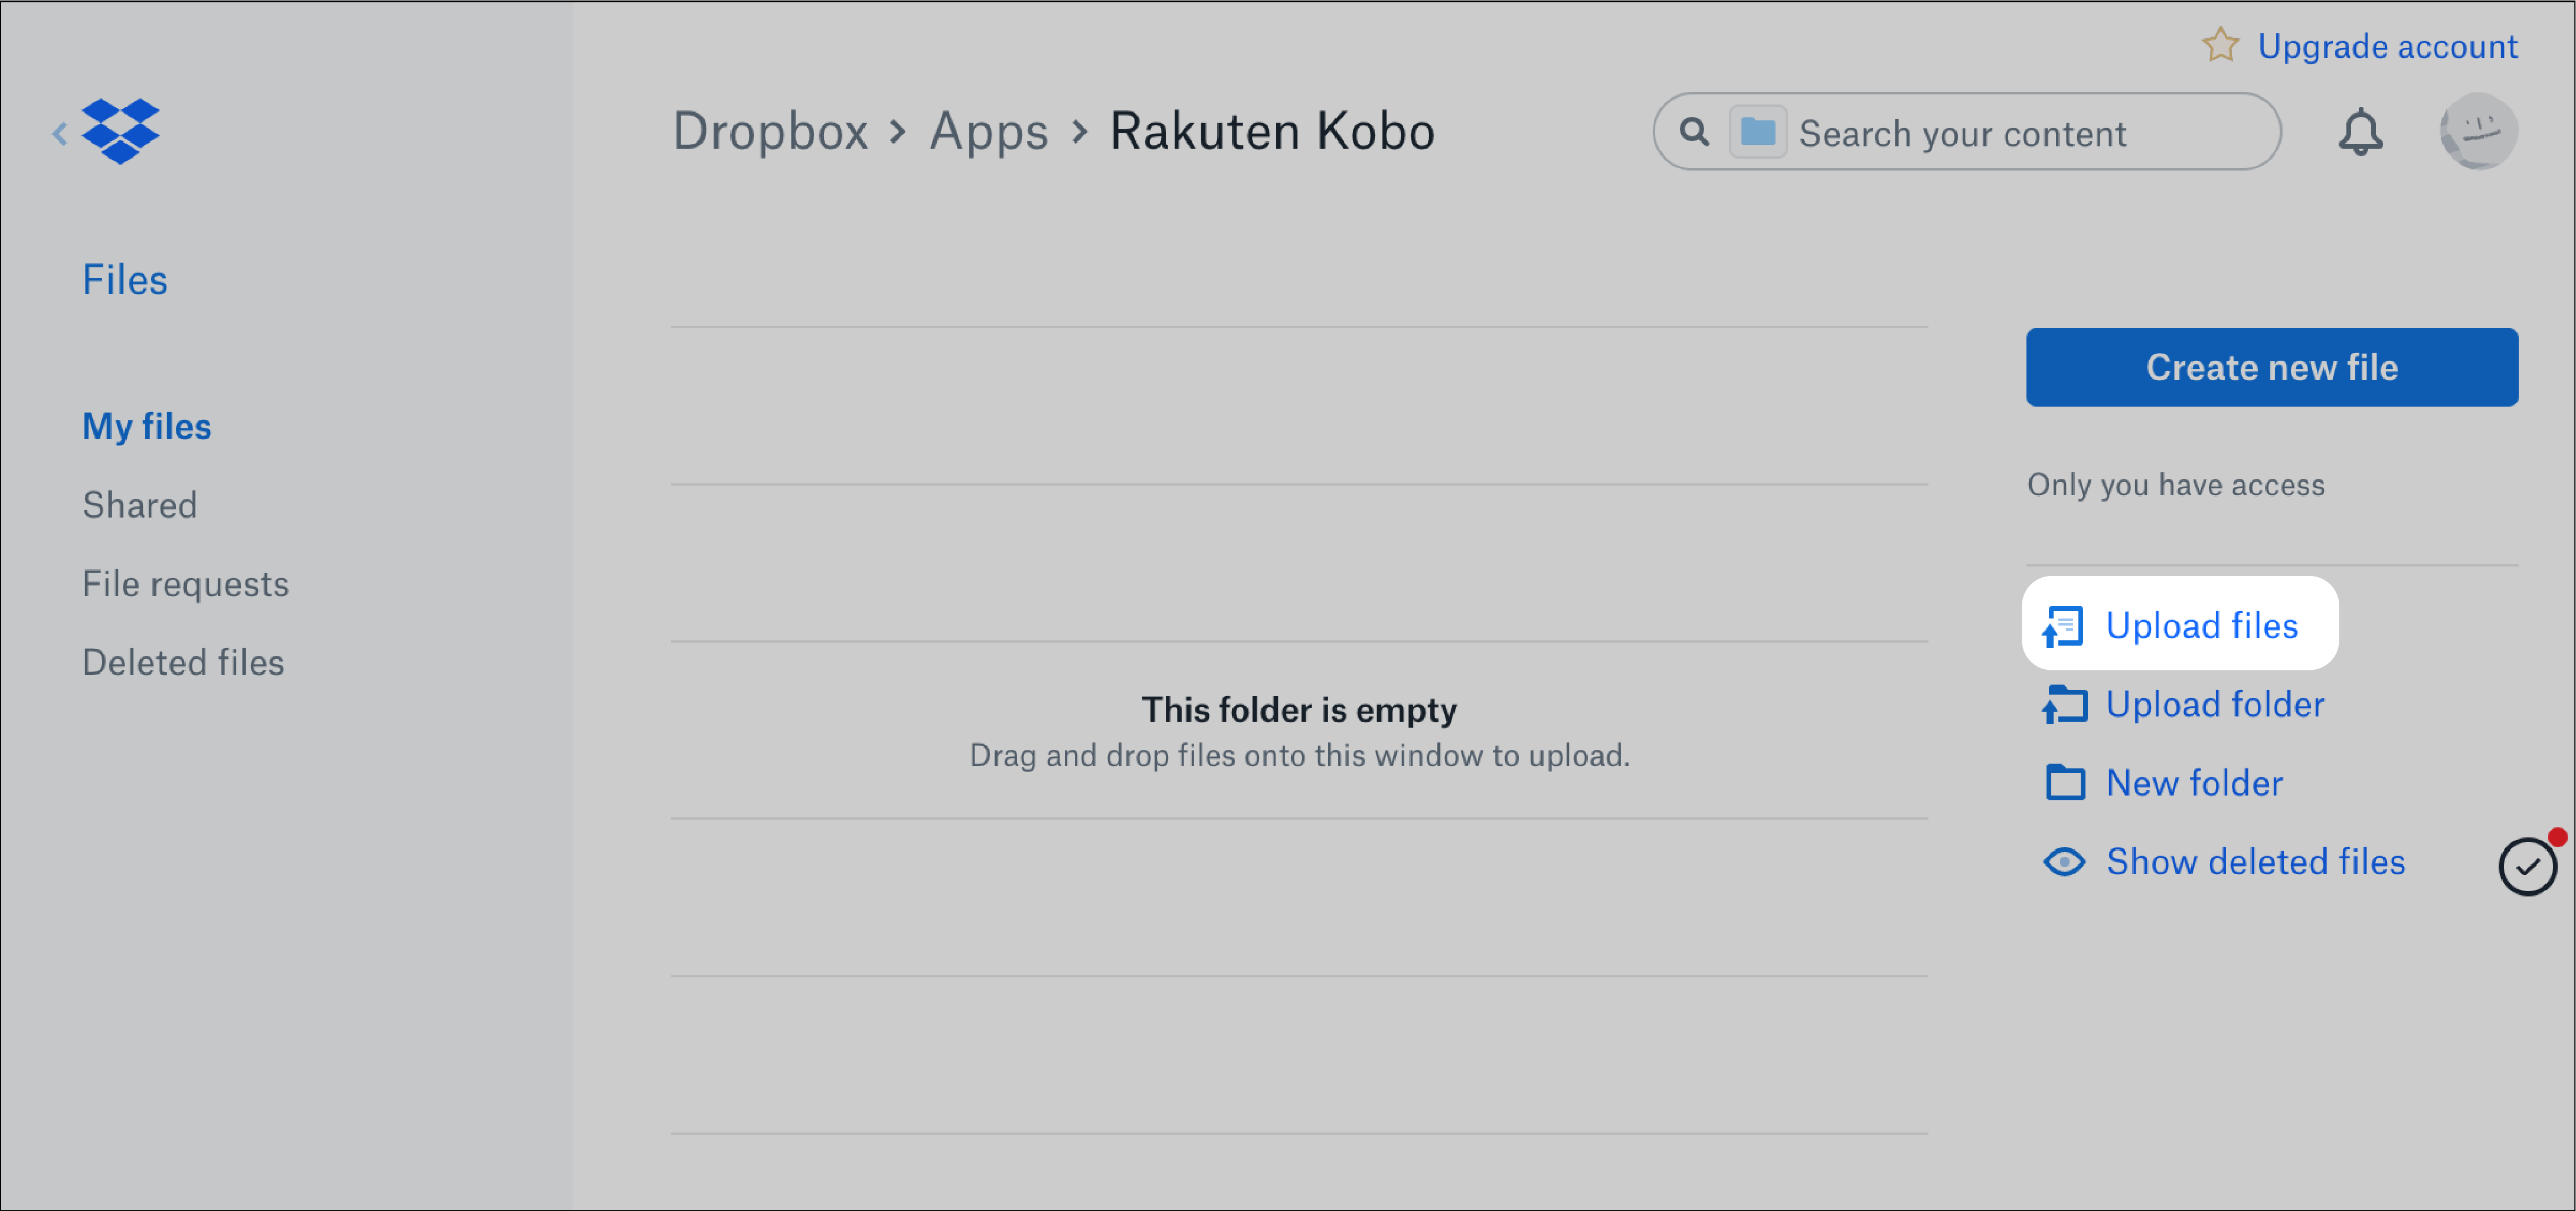Screen dimensions: 2576x1211
Task: Select File requests from sidebar
Action: click(185, 583)
